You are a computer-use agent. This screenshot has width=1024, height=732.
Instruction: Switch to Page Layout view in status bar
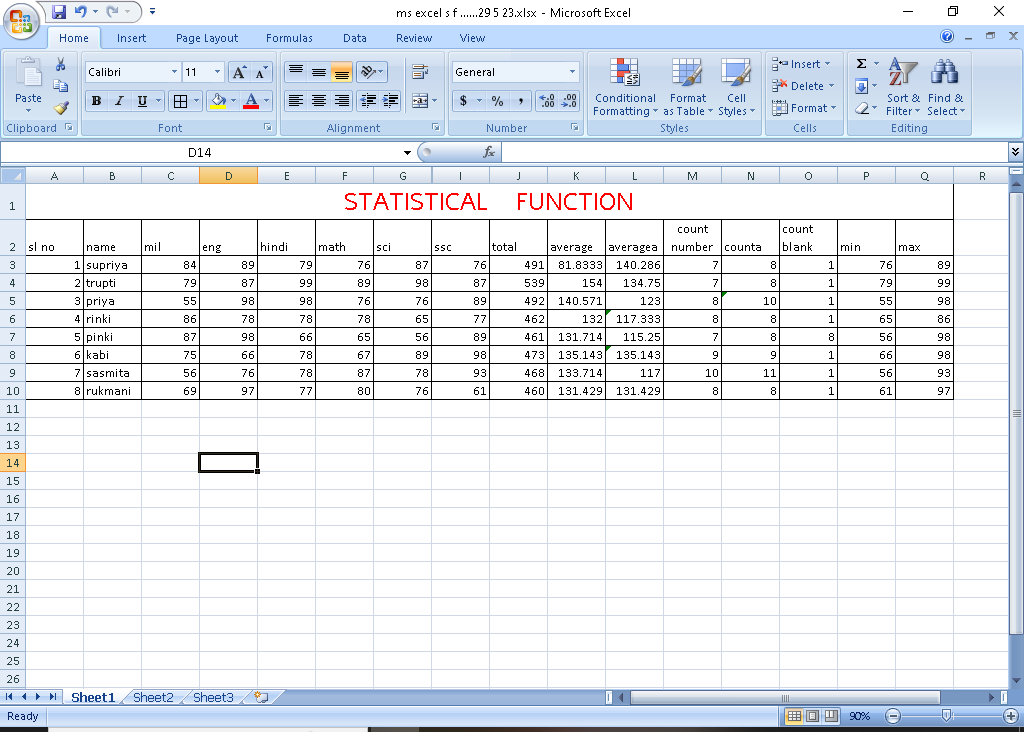point(812,716)
